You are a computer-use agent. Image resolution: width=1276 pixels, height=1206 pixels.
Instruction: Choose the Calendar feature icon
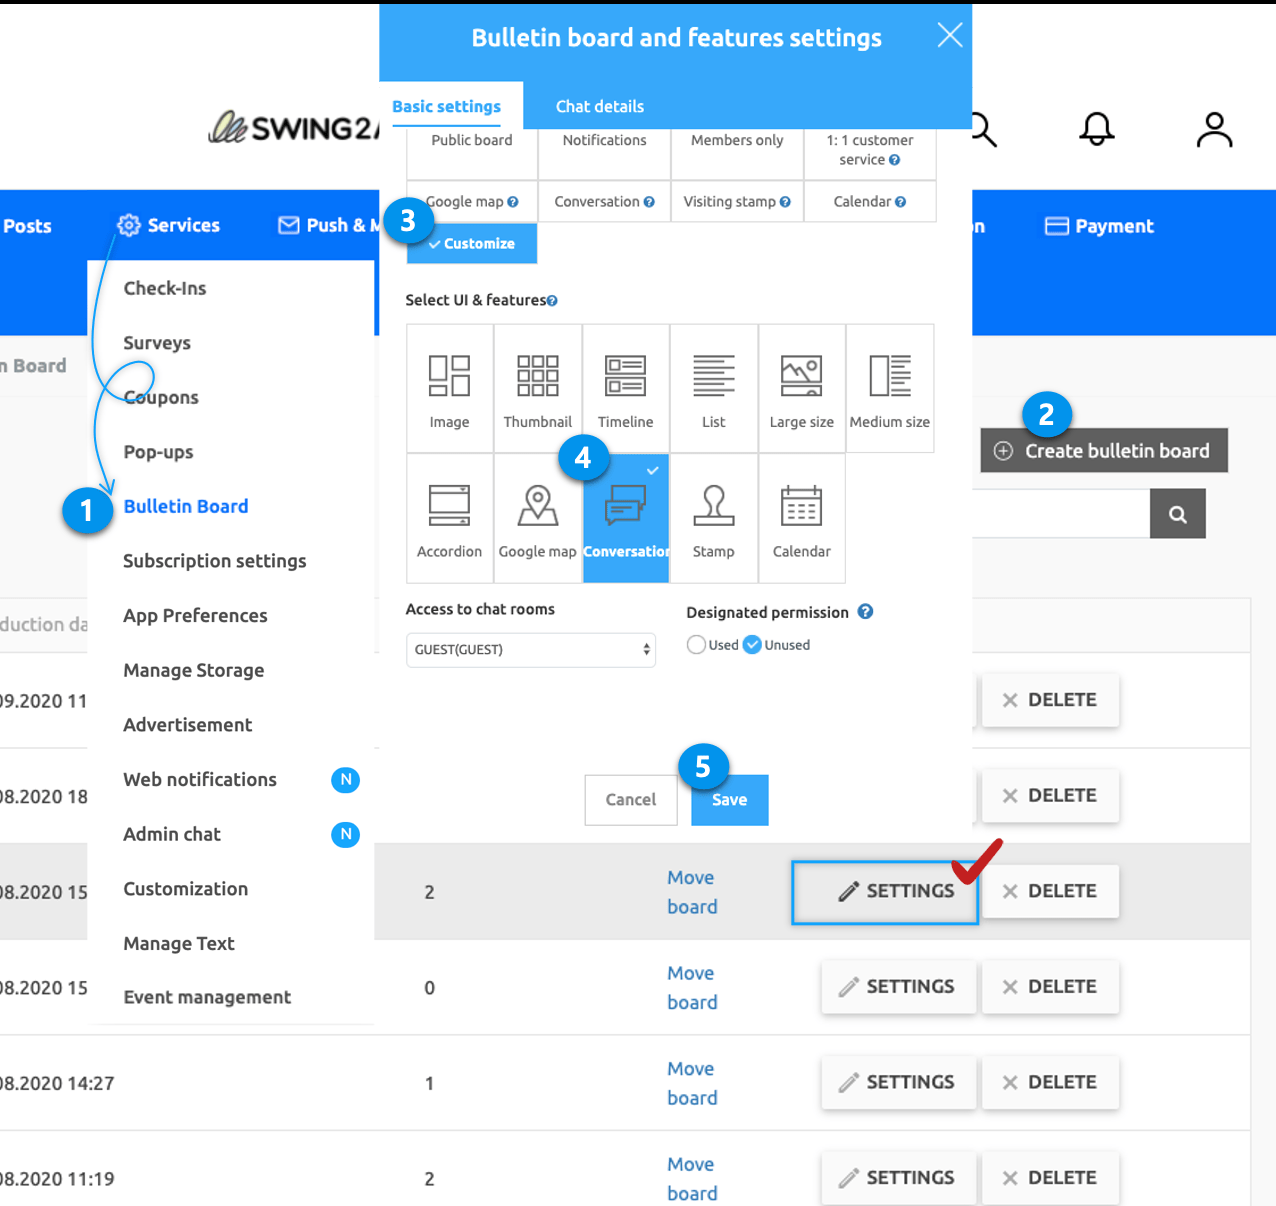pyautogui.click(x=801, y=518)
